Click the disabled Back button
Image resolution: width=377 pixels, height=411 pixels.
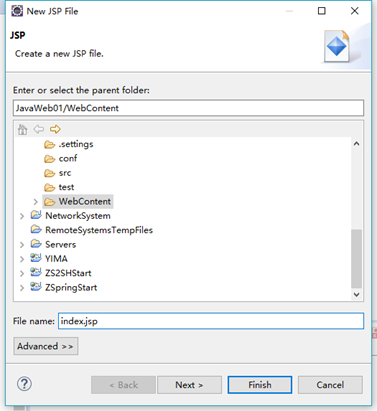[123, 385]
